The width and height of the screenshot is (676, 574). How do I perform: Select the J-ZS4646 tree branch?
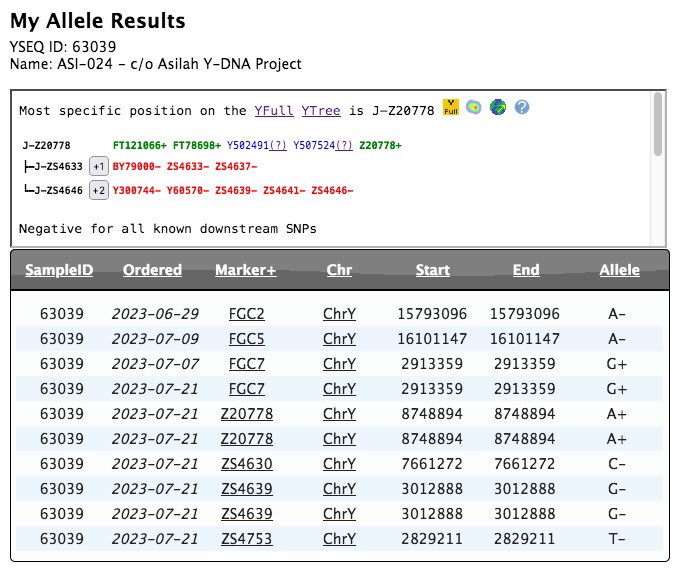[58, 190]
